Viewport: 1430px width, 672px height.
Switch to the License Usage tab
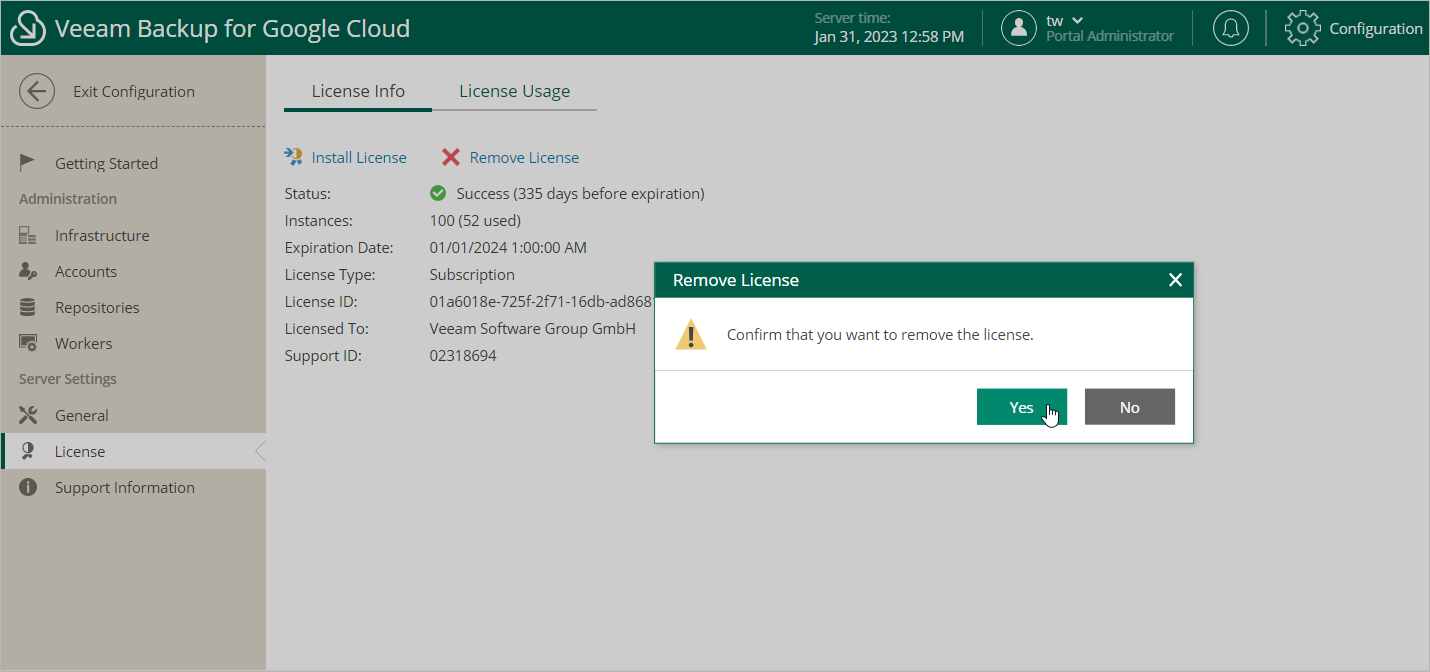(514, 91)
